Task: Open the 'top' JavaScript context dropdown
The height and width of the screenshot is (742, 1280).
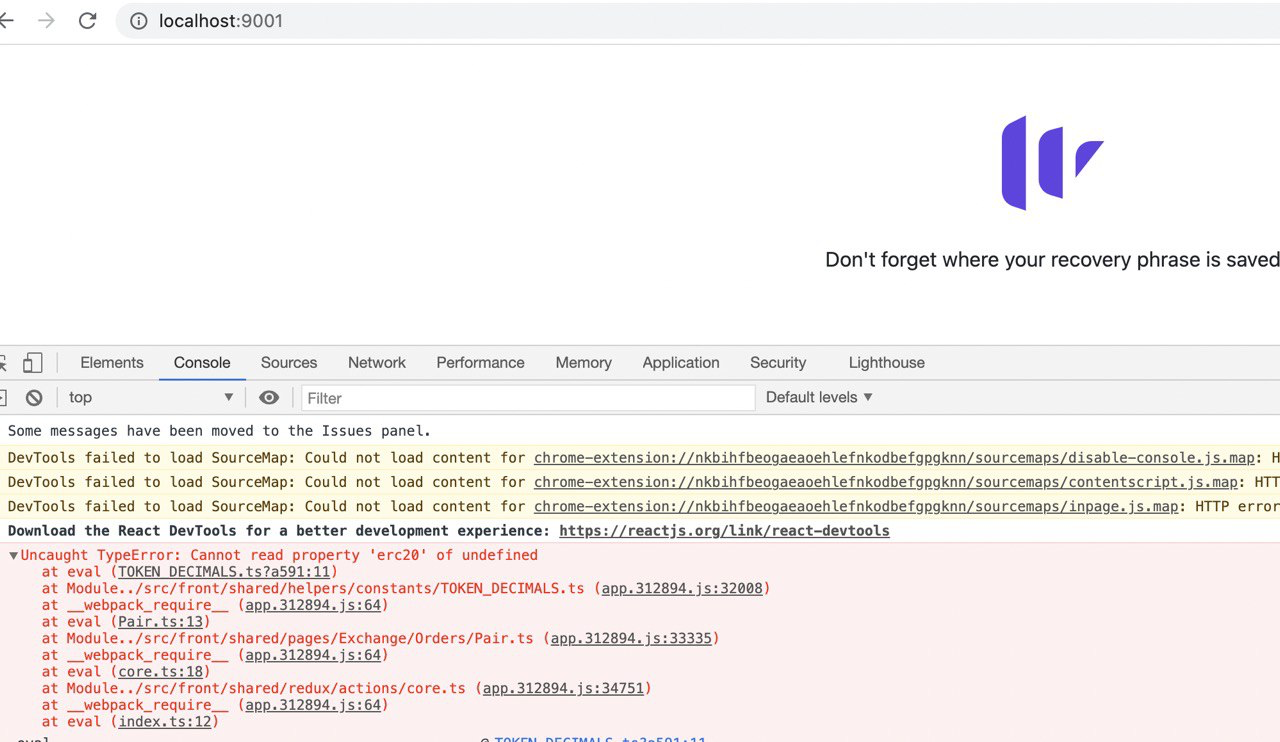Action: pyautogui.click(x=151, y=398)
